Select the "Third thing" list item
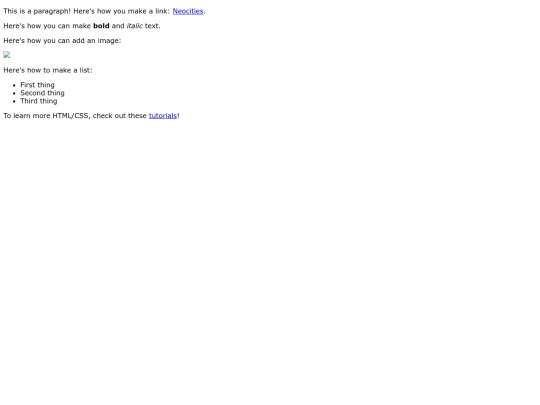Image resolution: width=540 pixels, height=405 pixels. (x=39, y=101)
